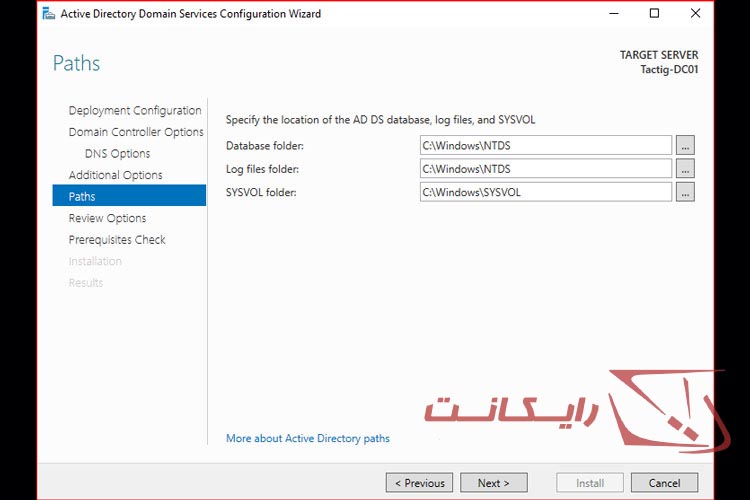
Task: Switch to the Additional Options step
Action: pos(115,175)
